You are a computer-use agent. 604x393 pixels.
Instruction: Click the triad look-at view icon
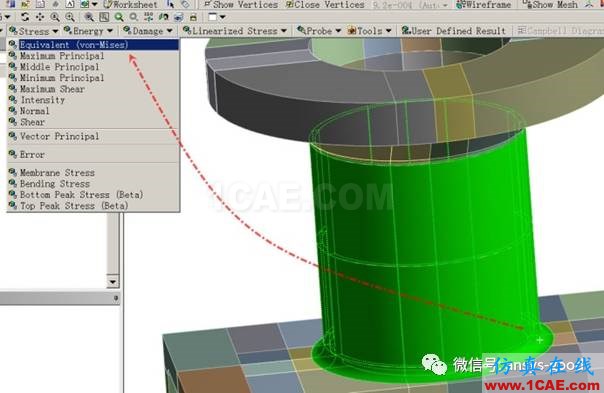pyautogui.click(x=148, y=17)
